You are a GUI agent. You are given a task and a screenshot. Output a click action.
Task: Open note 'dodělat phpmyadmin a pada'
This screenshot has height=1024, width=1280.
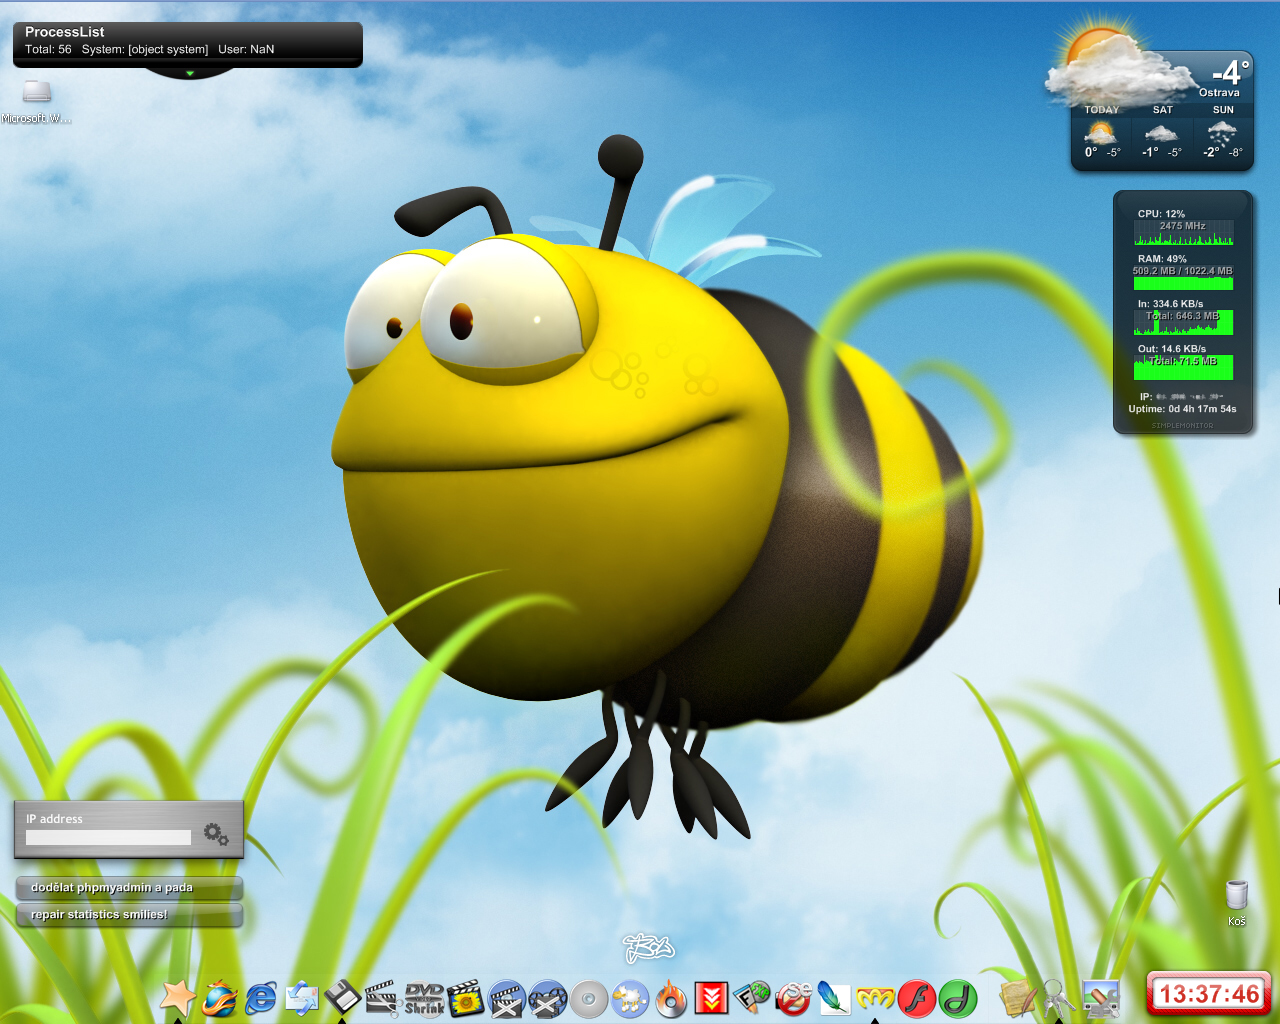click(x=129, y=888)
